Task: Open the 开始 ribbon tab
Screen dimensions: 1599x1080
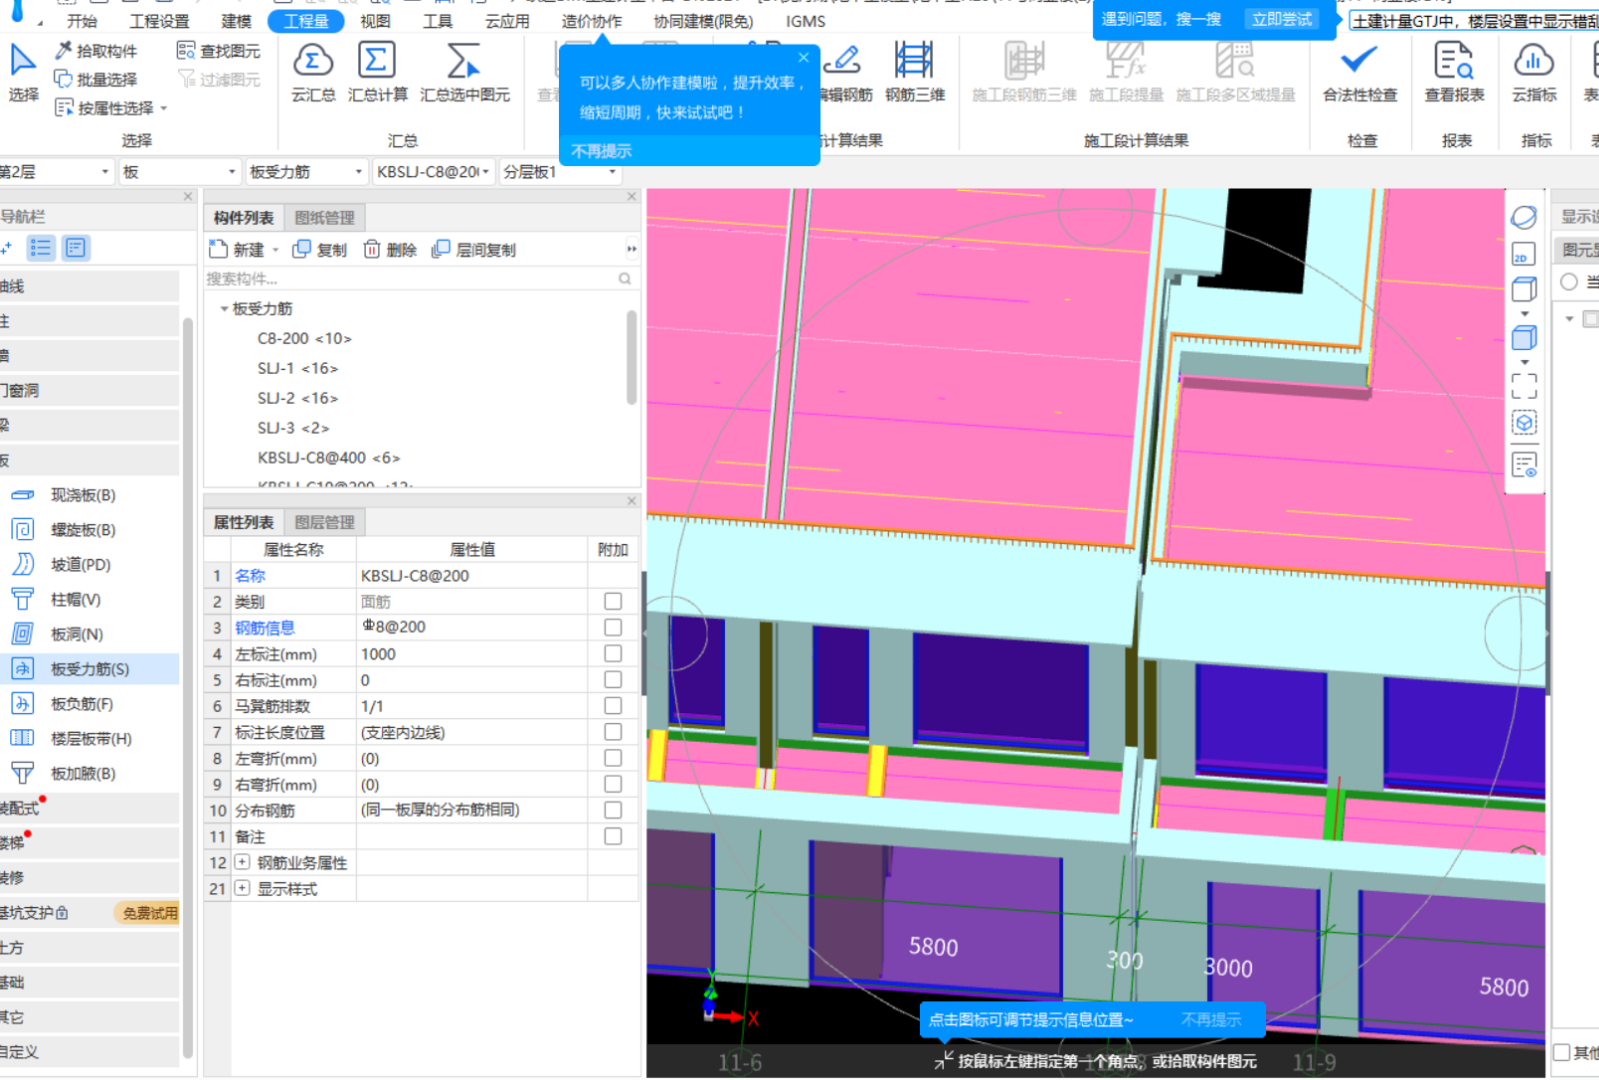Action: (82, 21)
